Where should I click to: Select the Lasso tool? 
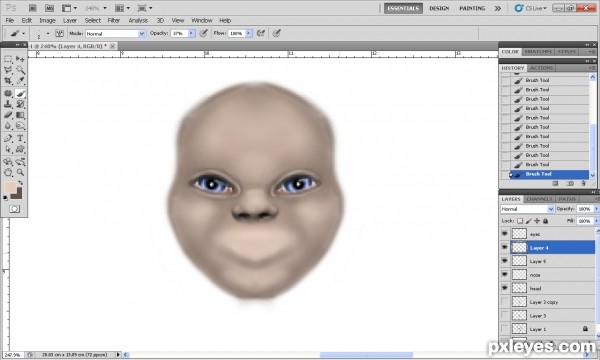click(x=8, y=70)
